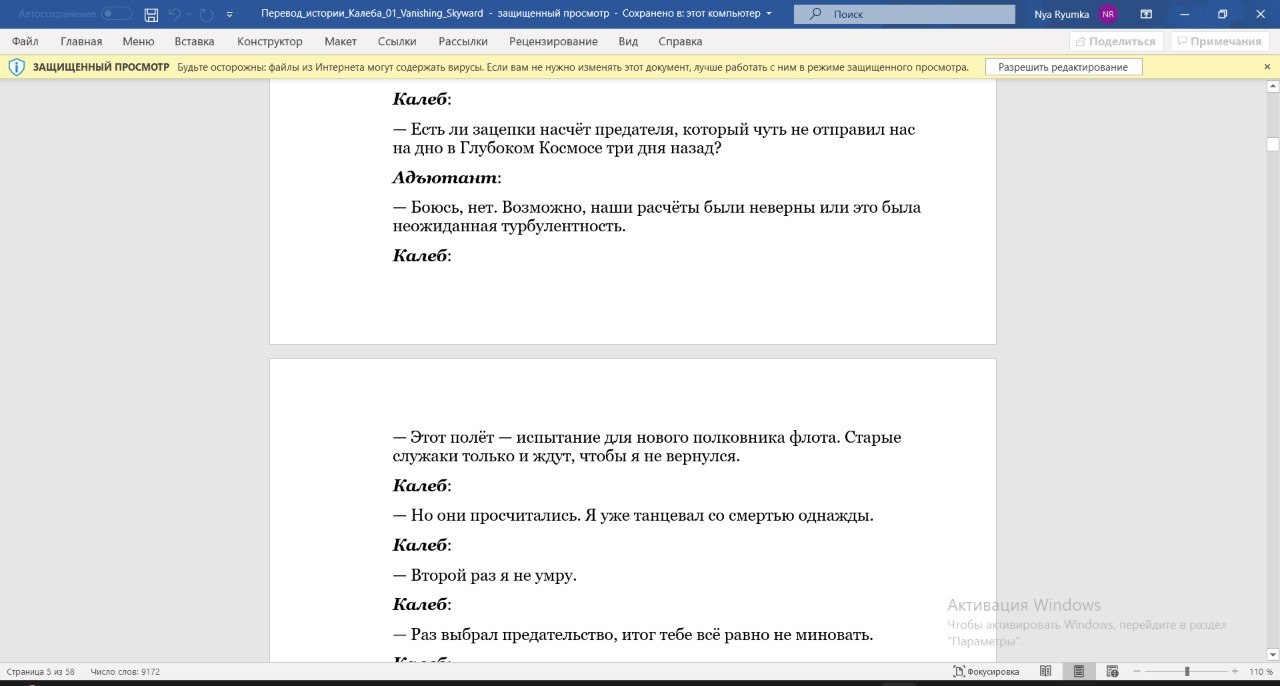
Task: Click the Save floppy disk icon
Action: 151,14
